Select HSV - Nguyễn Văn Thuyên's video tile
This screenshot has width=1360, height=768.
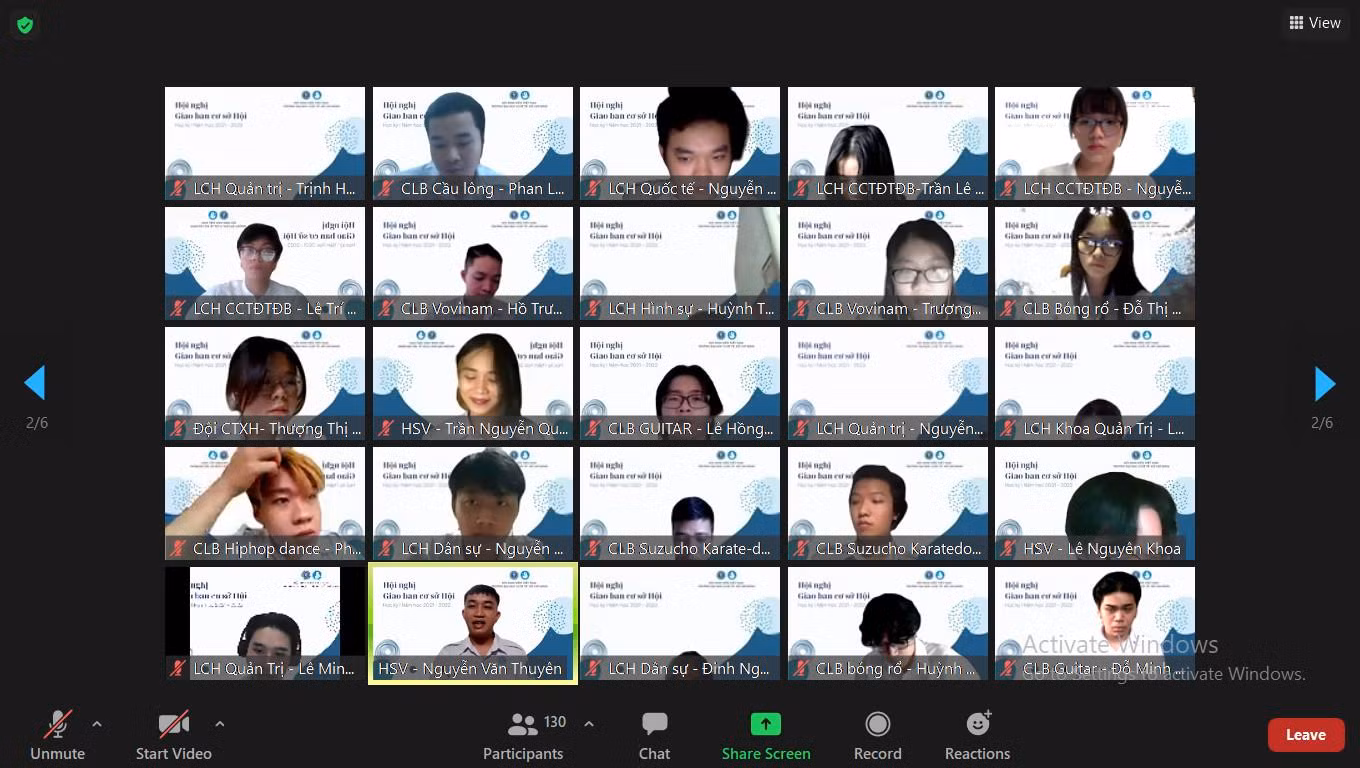click(x=473, y=624)
